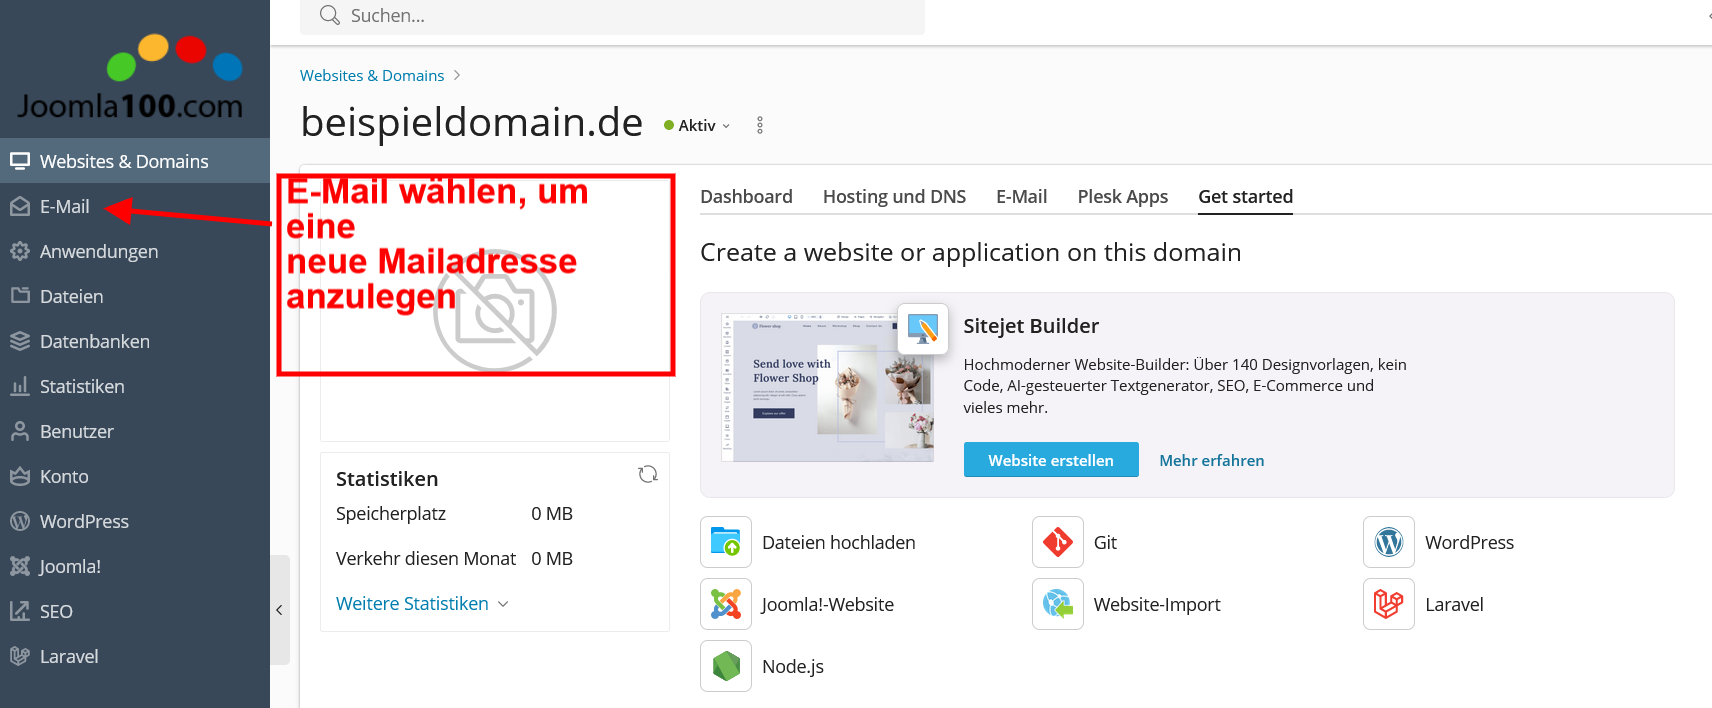This screenshot has width=1712, height=708.
Task: Select the Get started tab
Action: coord(1245,196)
